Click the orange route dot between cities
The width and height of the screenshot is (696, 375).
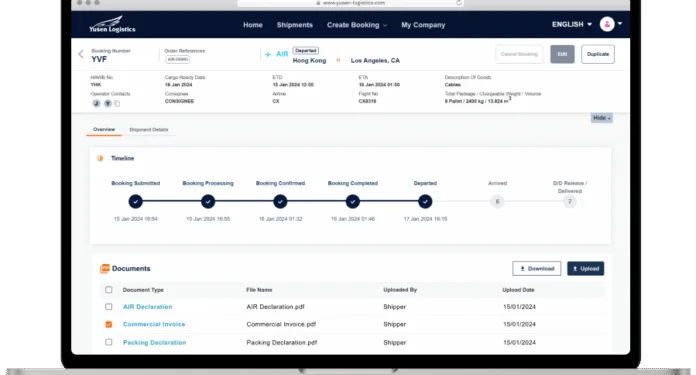click(338, 60)
